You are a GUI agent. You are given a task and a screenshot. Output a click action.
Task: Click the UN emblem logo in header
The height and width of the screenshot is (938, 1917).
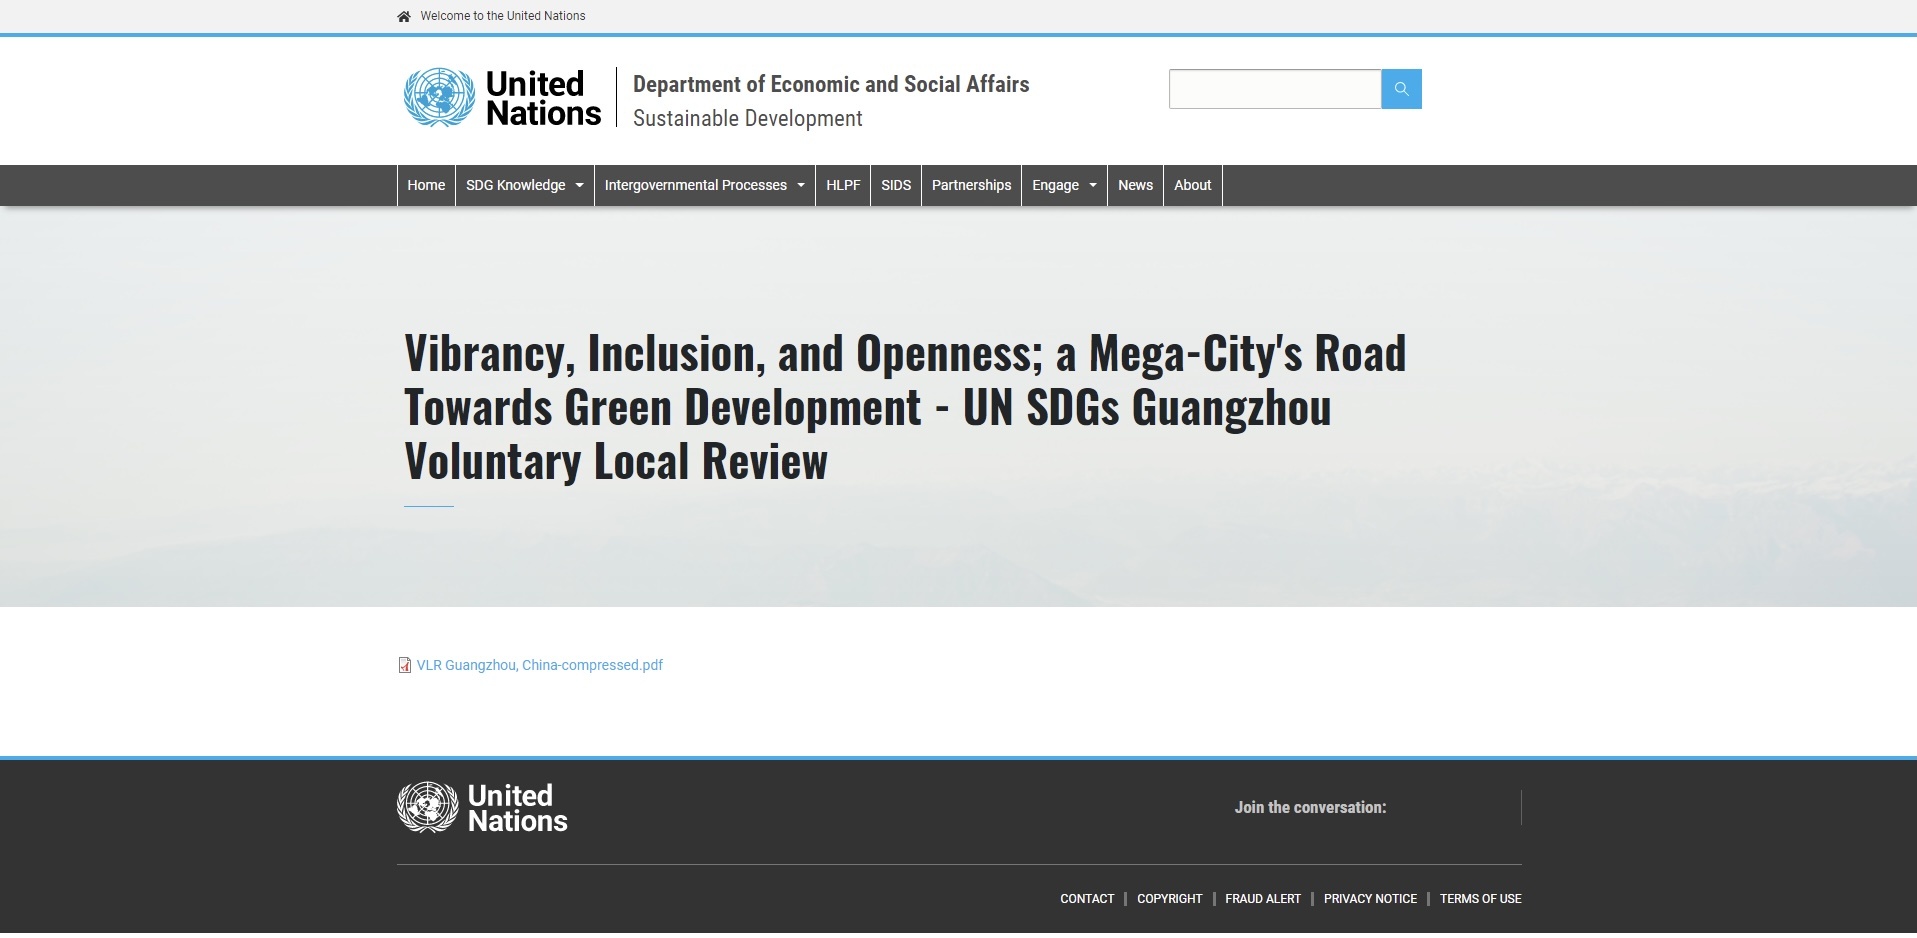tap(439, 98)
